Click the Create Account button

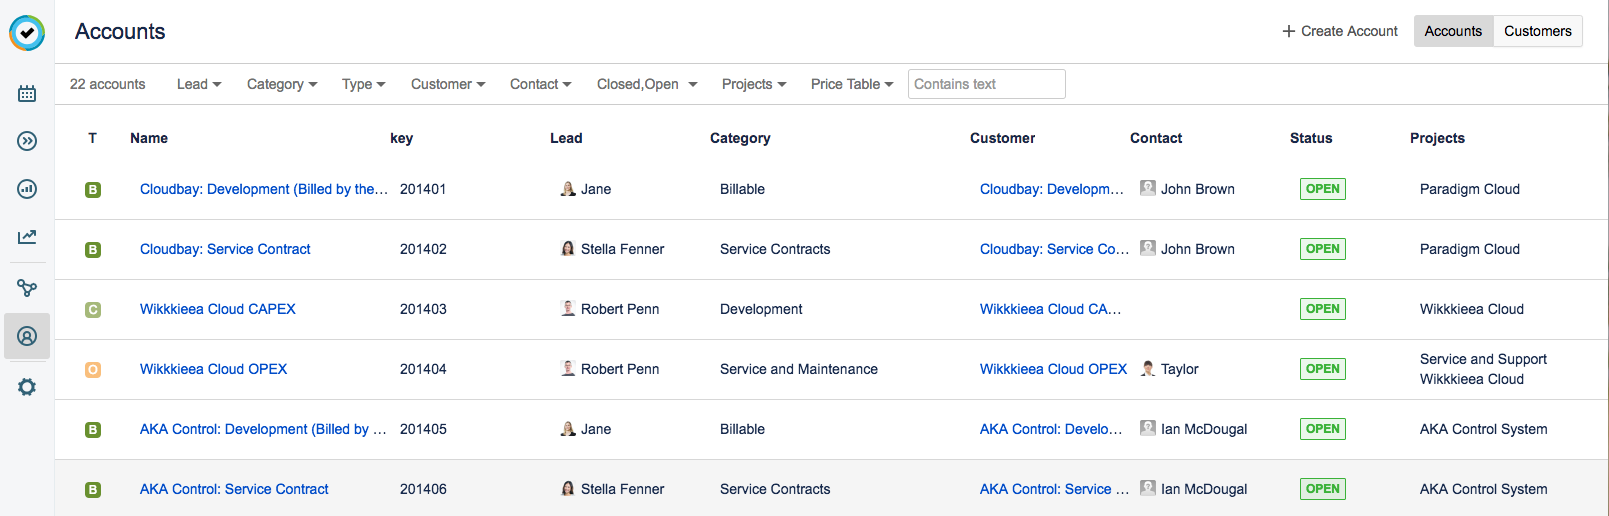click(1340, 31)
